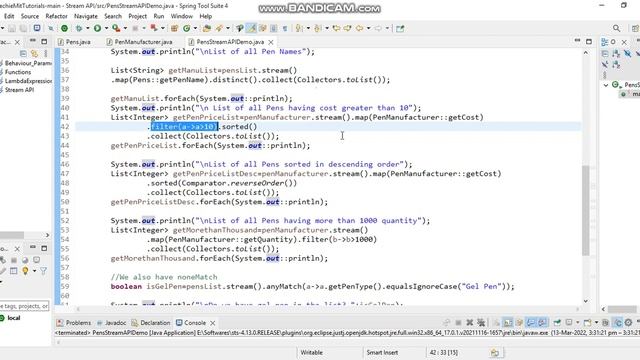Screen dimensions: 640x360
Task: Select local node in Boot Dashboard
Action: point(13,318)
